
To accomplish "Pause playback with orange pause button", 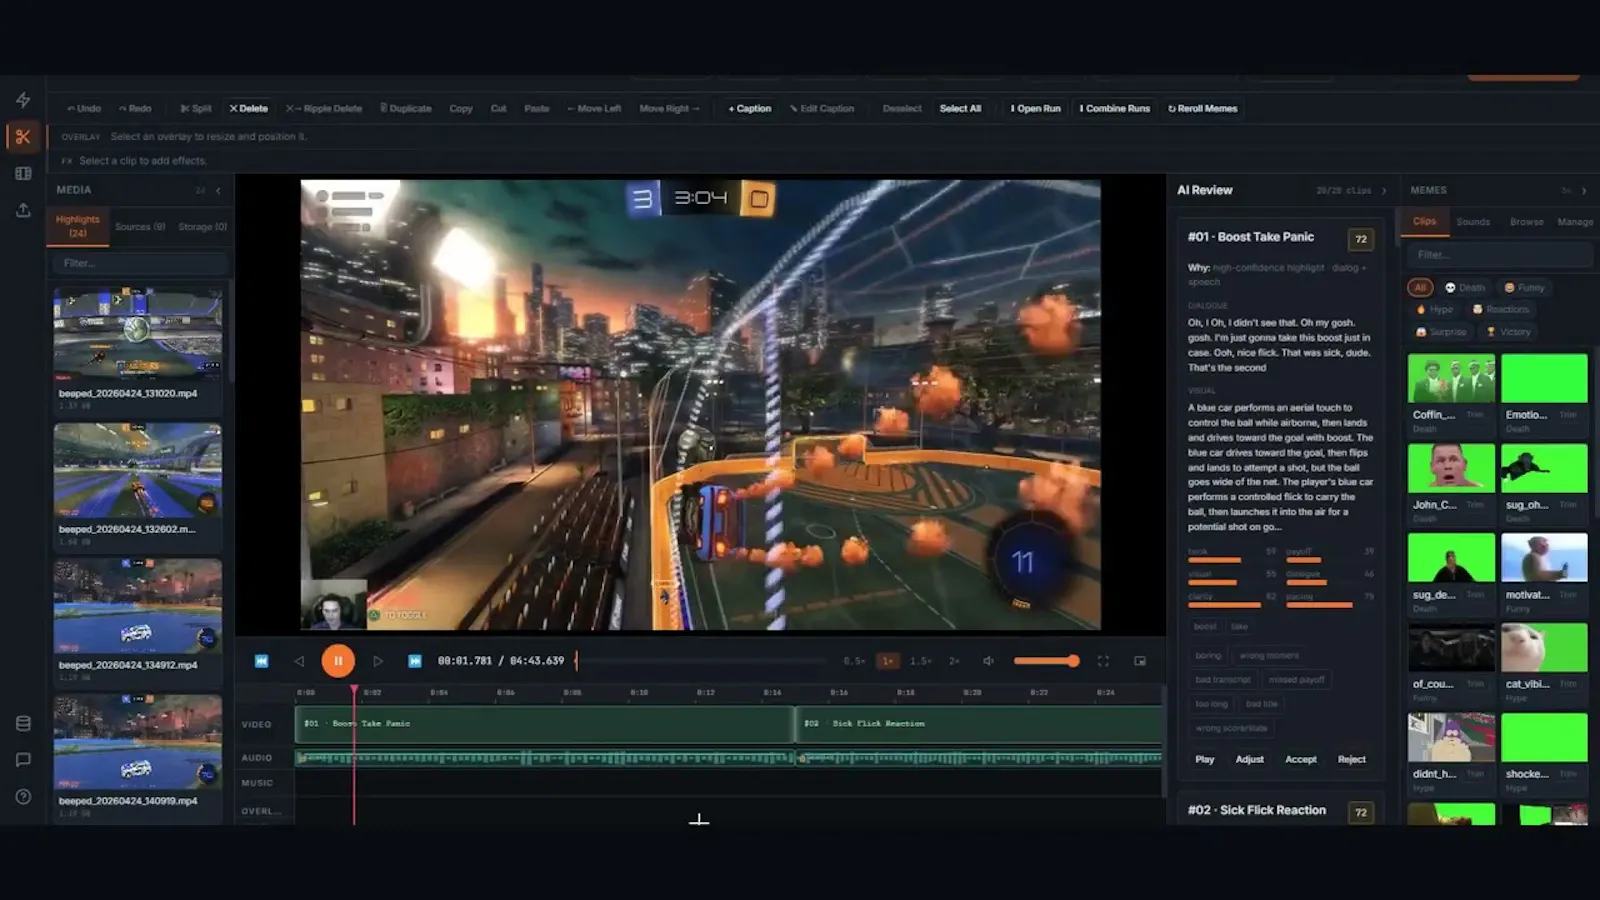I will (x=338, y=661).
